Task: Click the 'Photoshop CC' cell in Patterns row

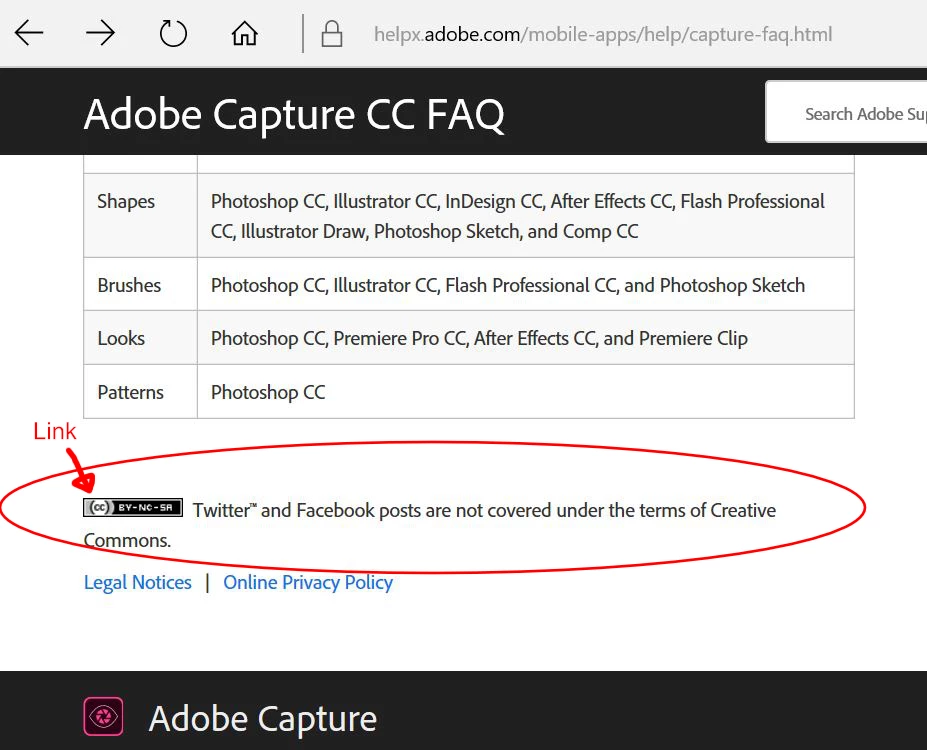Action: [x=268, y=392]
